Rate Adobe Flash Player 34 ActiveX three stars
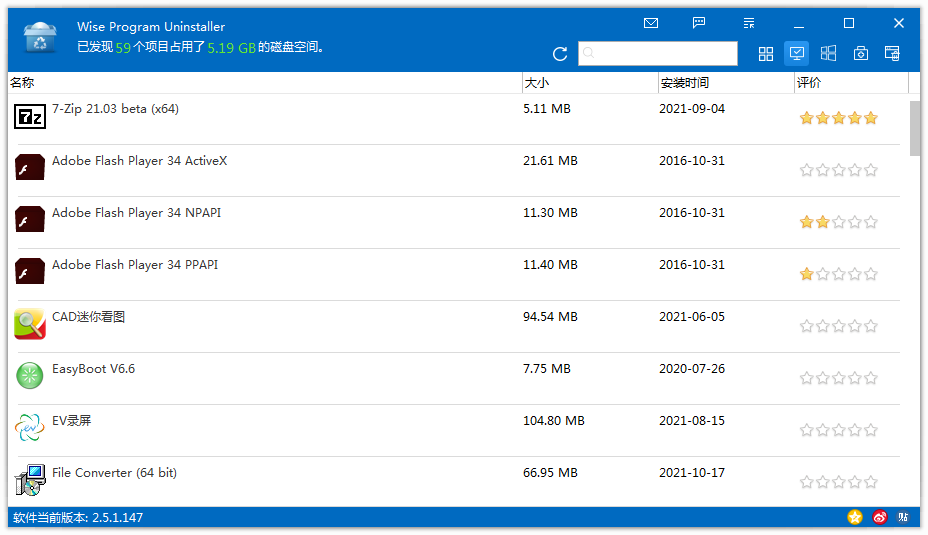The image size is (928, 535). pos(839,170)
